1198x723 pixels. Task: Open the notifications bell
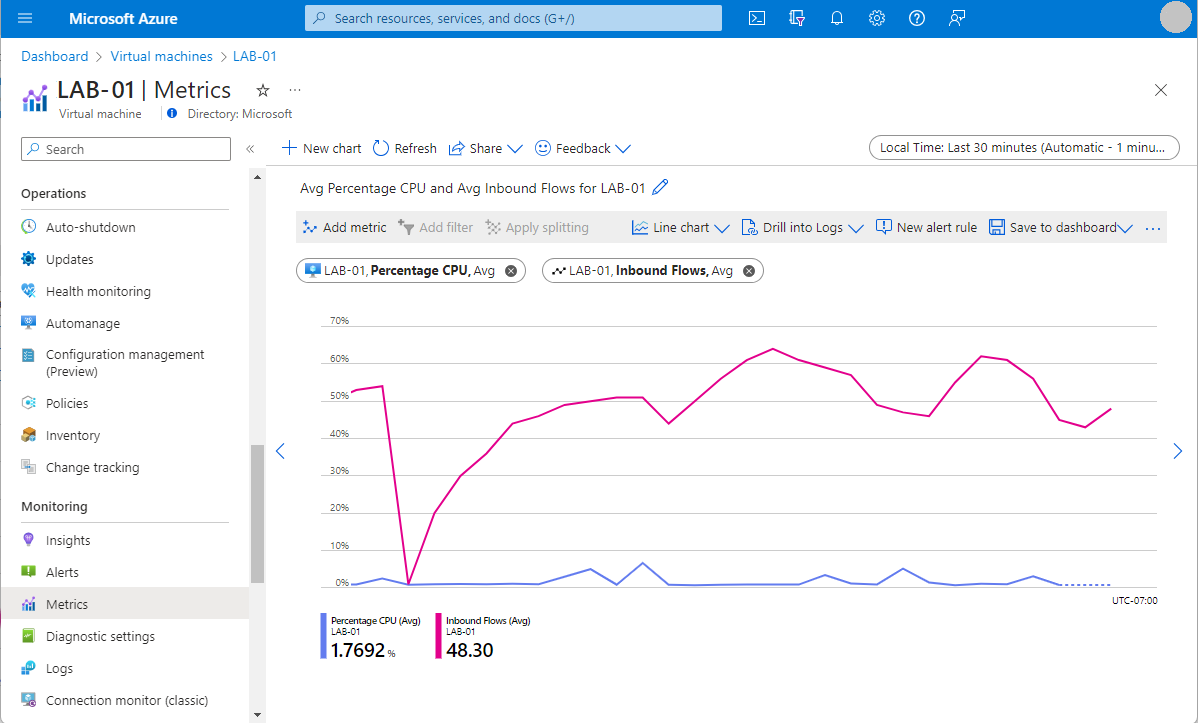pos(837,18)
